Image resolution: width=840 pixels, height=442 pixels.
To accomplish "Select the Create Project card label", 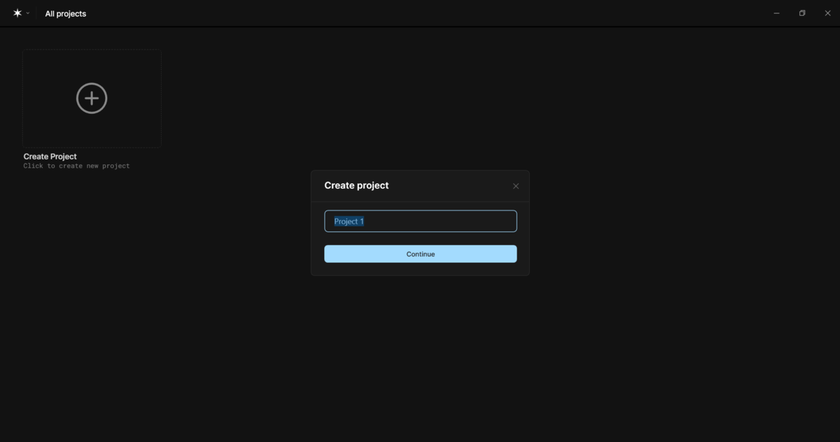I will [50, 156].
